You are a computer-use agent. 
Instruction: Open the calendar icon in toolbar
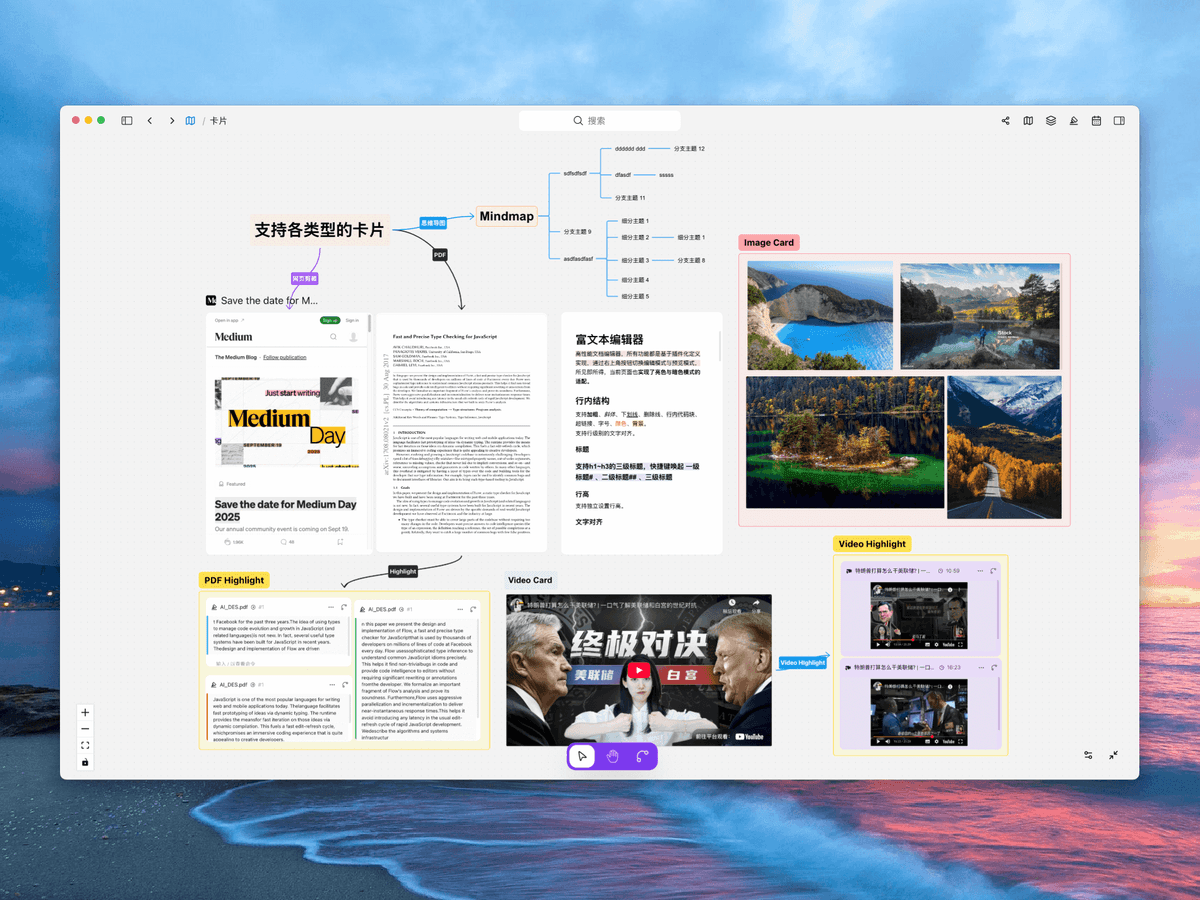click(1096, 120)
